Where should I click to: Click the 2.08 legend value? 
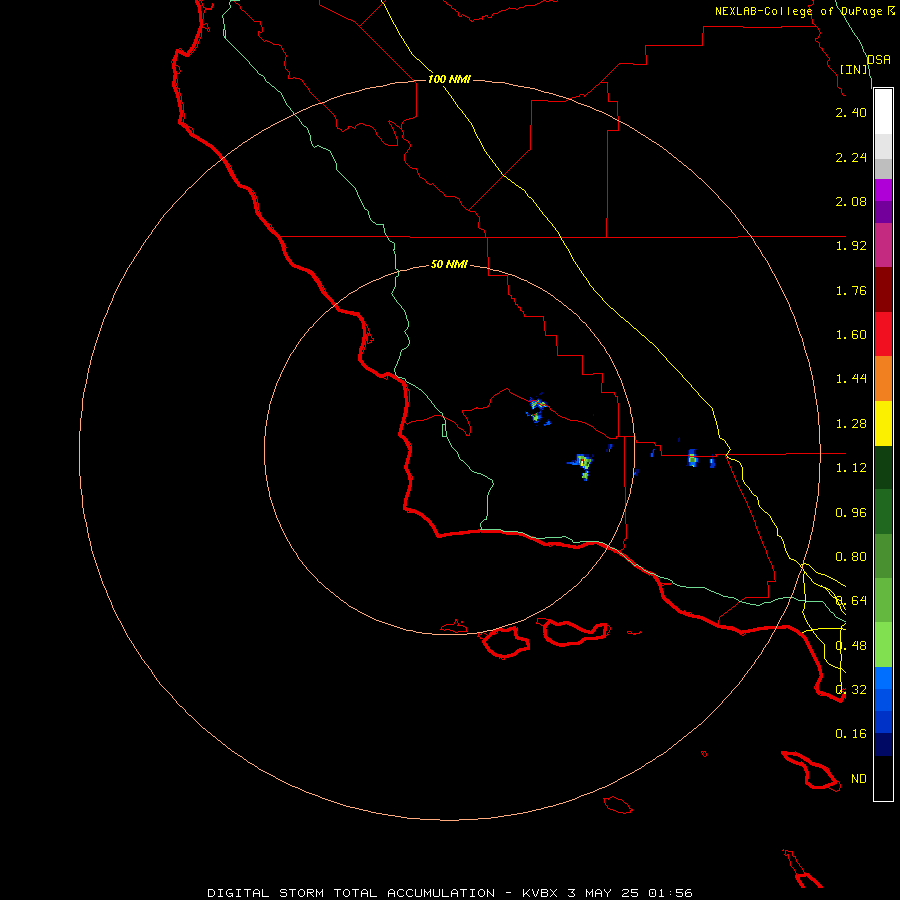click(x=851, y=201)
